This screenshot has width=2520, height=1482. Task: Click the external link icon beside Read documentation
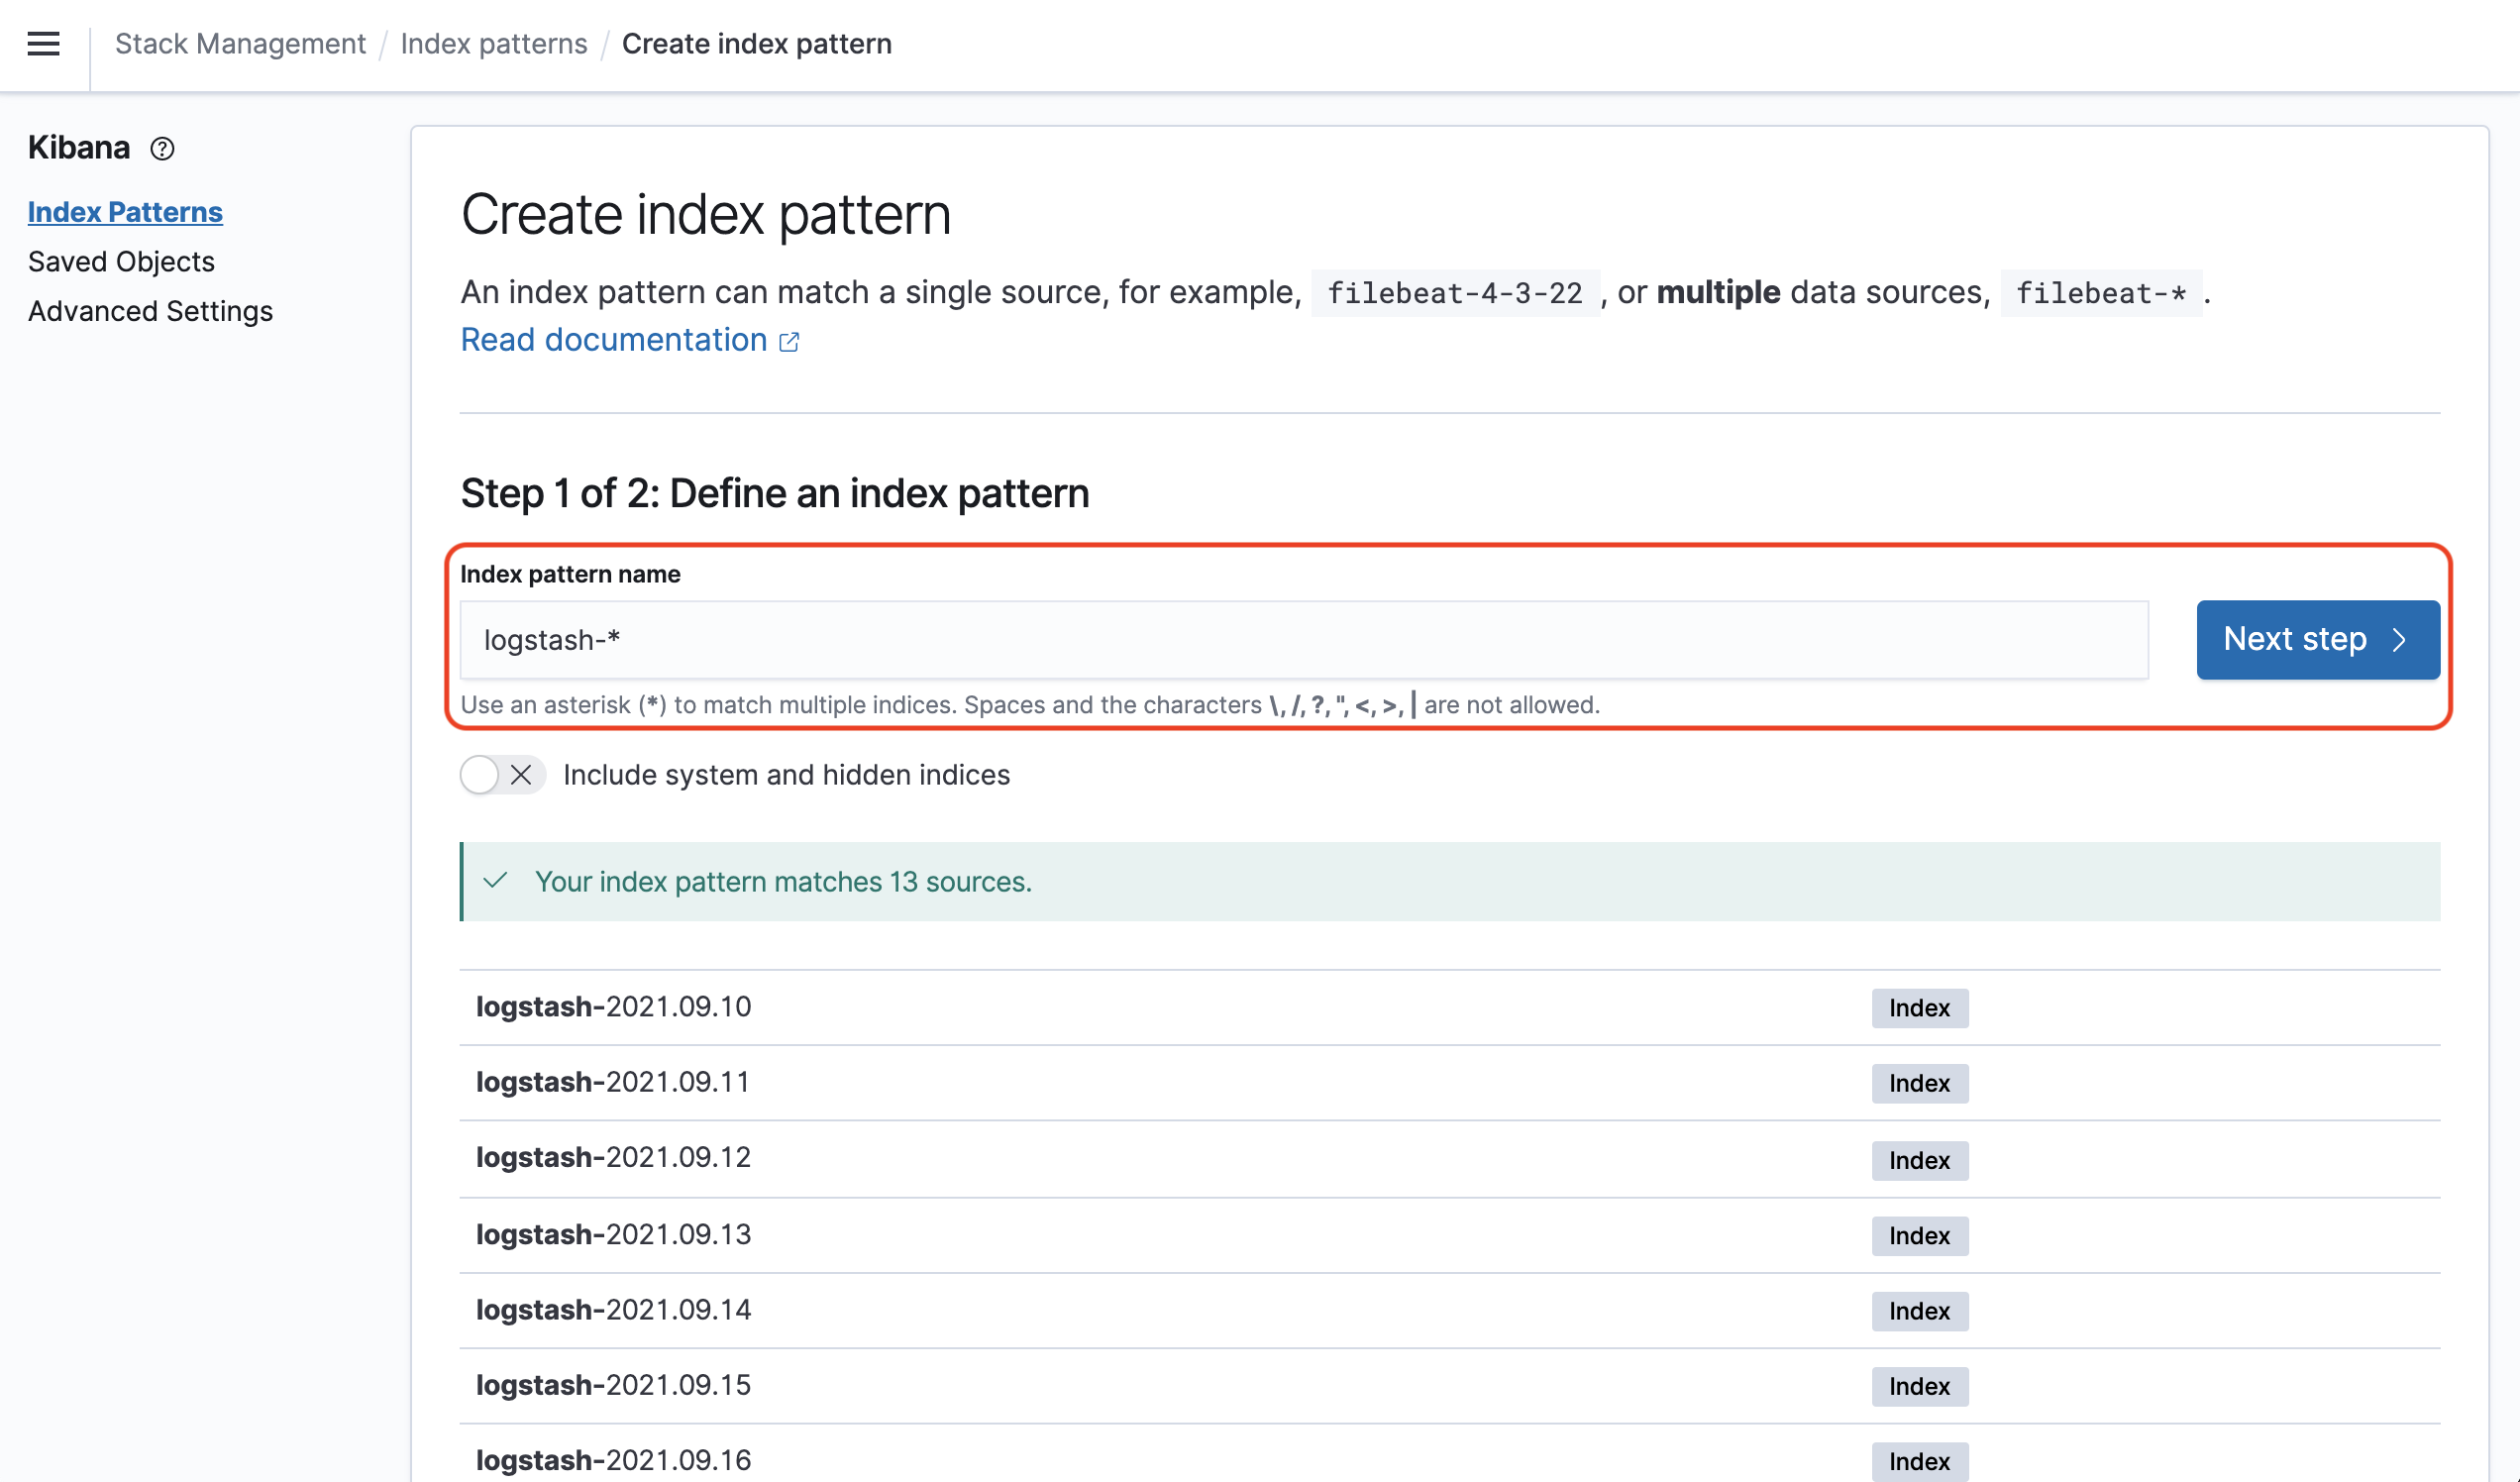coord(789,342)
